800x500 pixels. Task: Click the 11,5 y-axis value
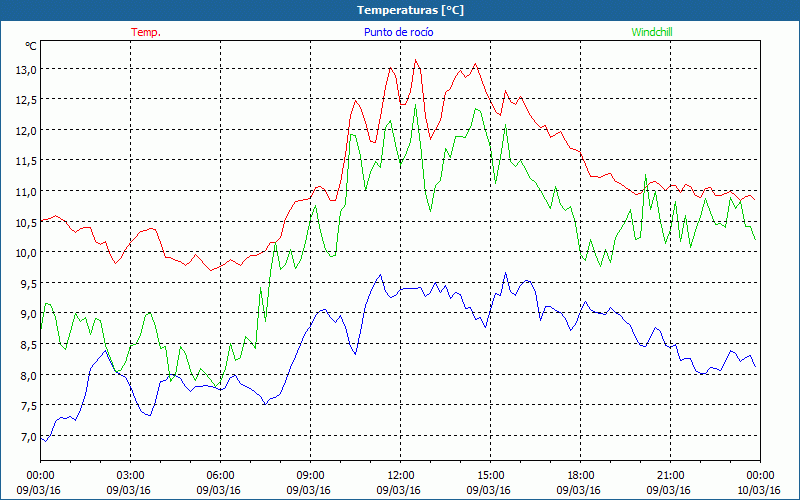coord(26,161)
